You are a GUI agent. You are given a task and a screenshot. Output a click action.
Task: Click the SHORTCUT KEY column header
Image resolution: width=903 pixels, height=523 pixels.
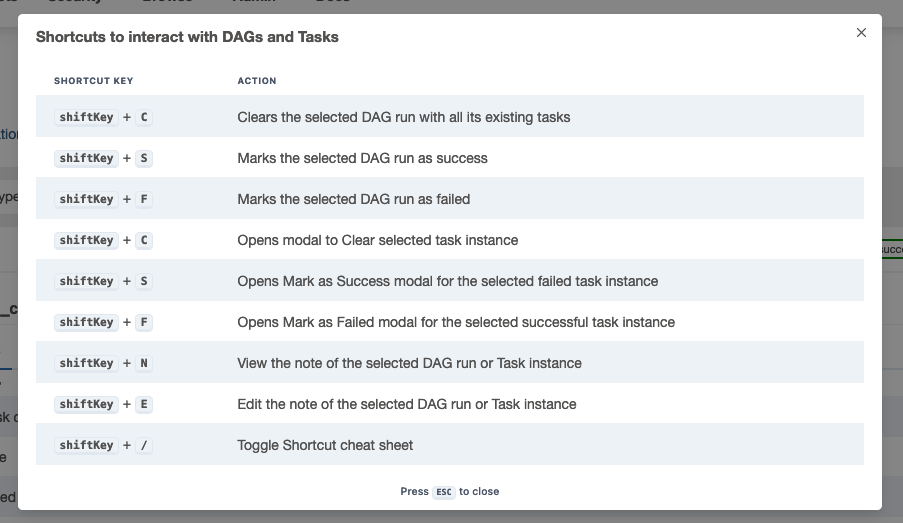[x=93, y=81]
